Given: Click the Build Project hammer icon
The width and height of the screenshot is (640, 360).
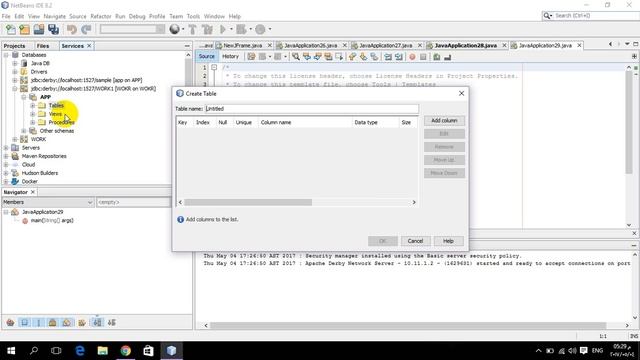Looking at the screenshot, I should coord(192,29).
